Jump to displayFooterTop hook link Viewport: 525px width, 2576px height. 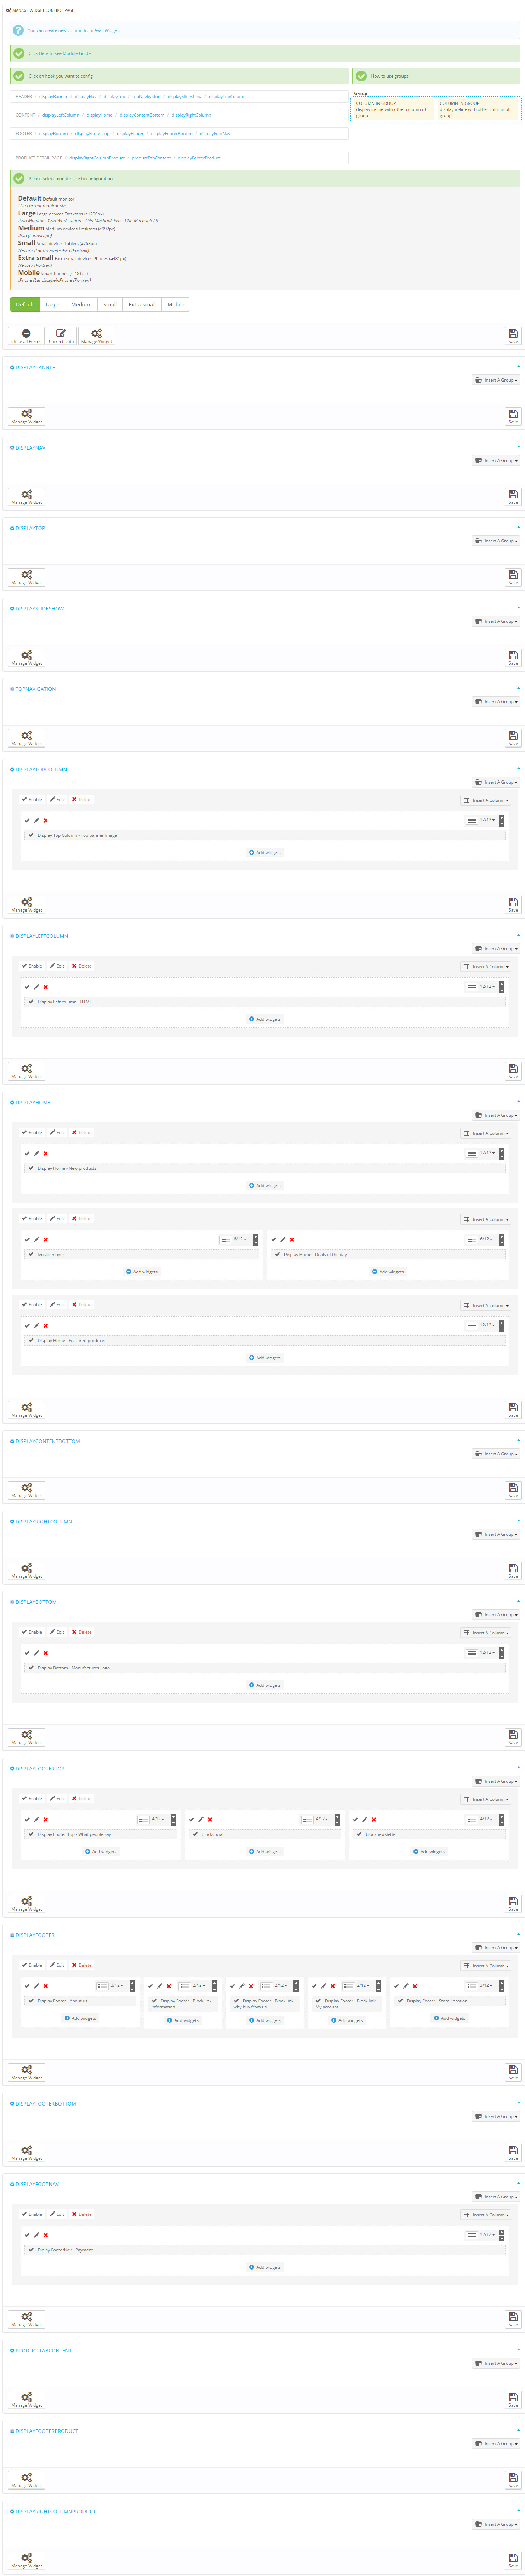click(x=92, y=133)
